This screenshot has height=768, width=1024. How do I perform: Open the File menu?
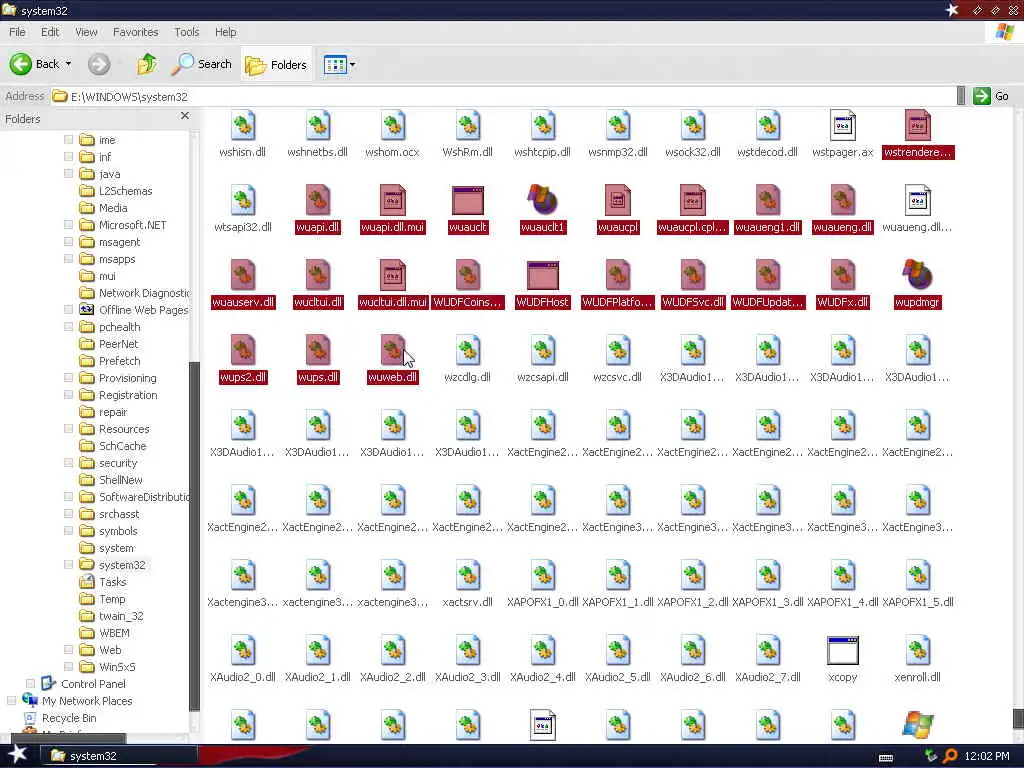coord(18,32)
